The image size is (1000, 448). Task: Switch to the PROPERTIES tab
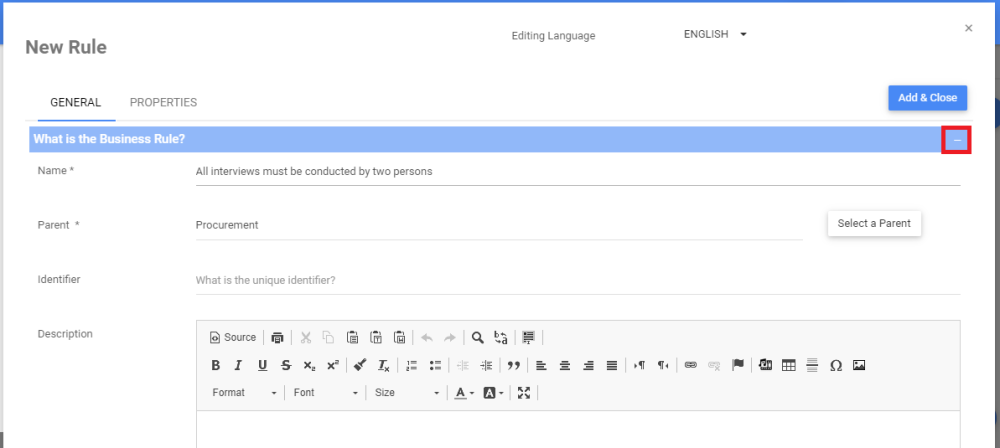163,102
